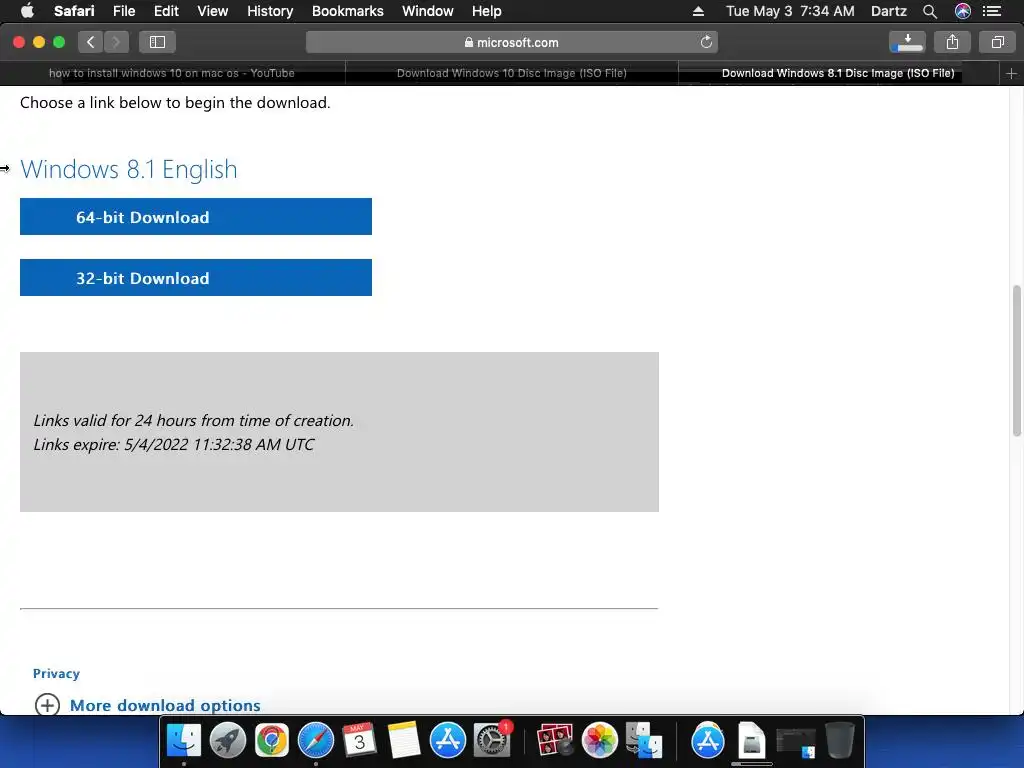The width and height of the screenshot is (1024, 768).
Task: Show Safari downloads list
Action: [907, 42]
